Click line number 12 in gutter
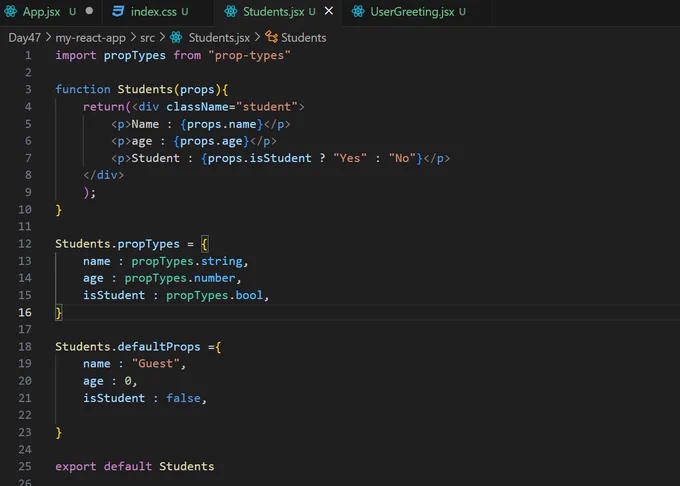This screenshot has height=486, width=680. click(x=25, y=244)
